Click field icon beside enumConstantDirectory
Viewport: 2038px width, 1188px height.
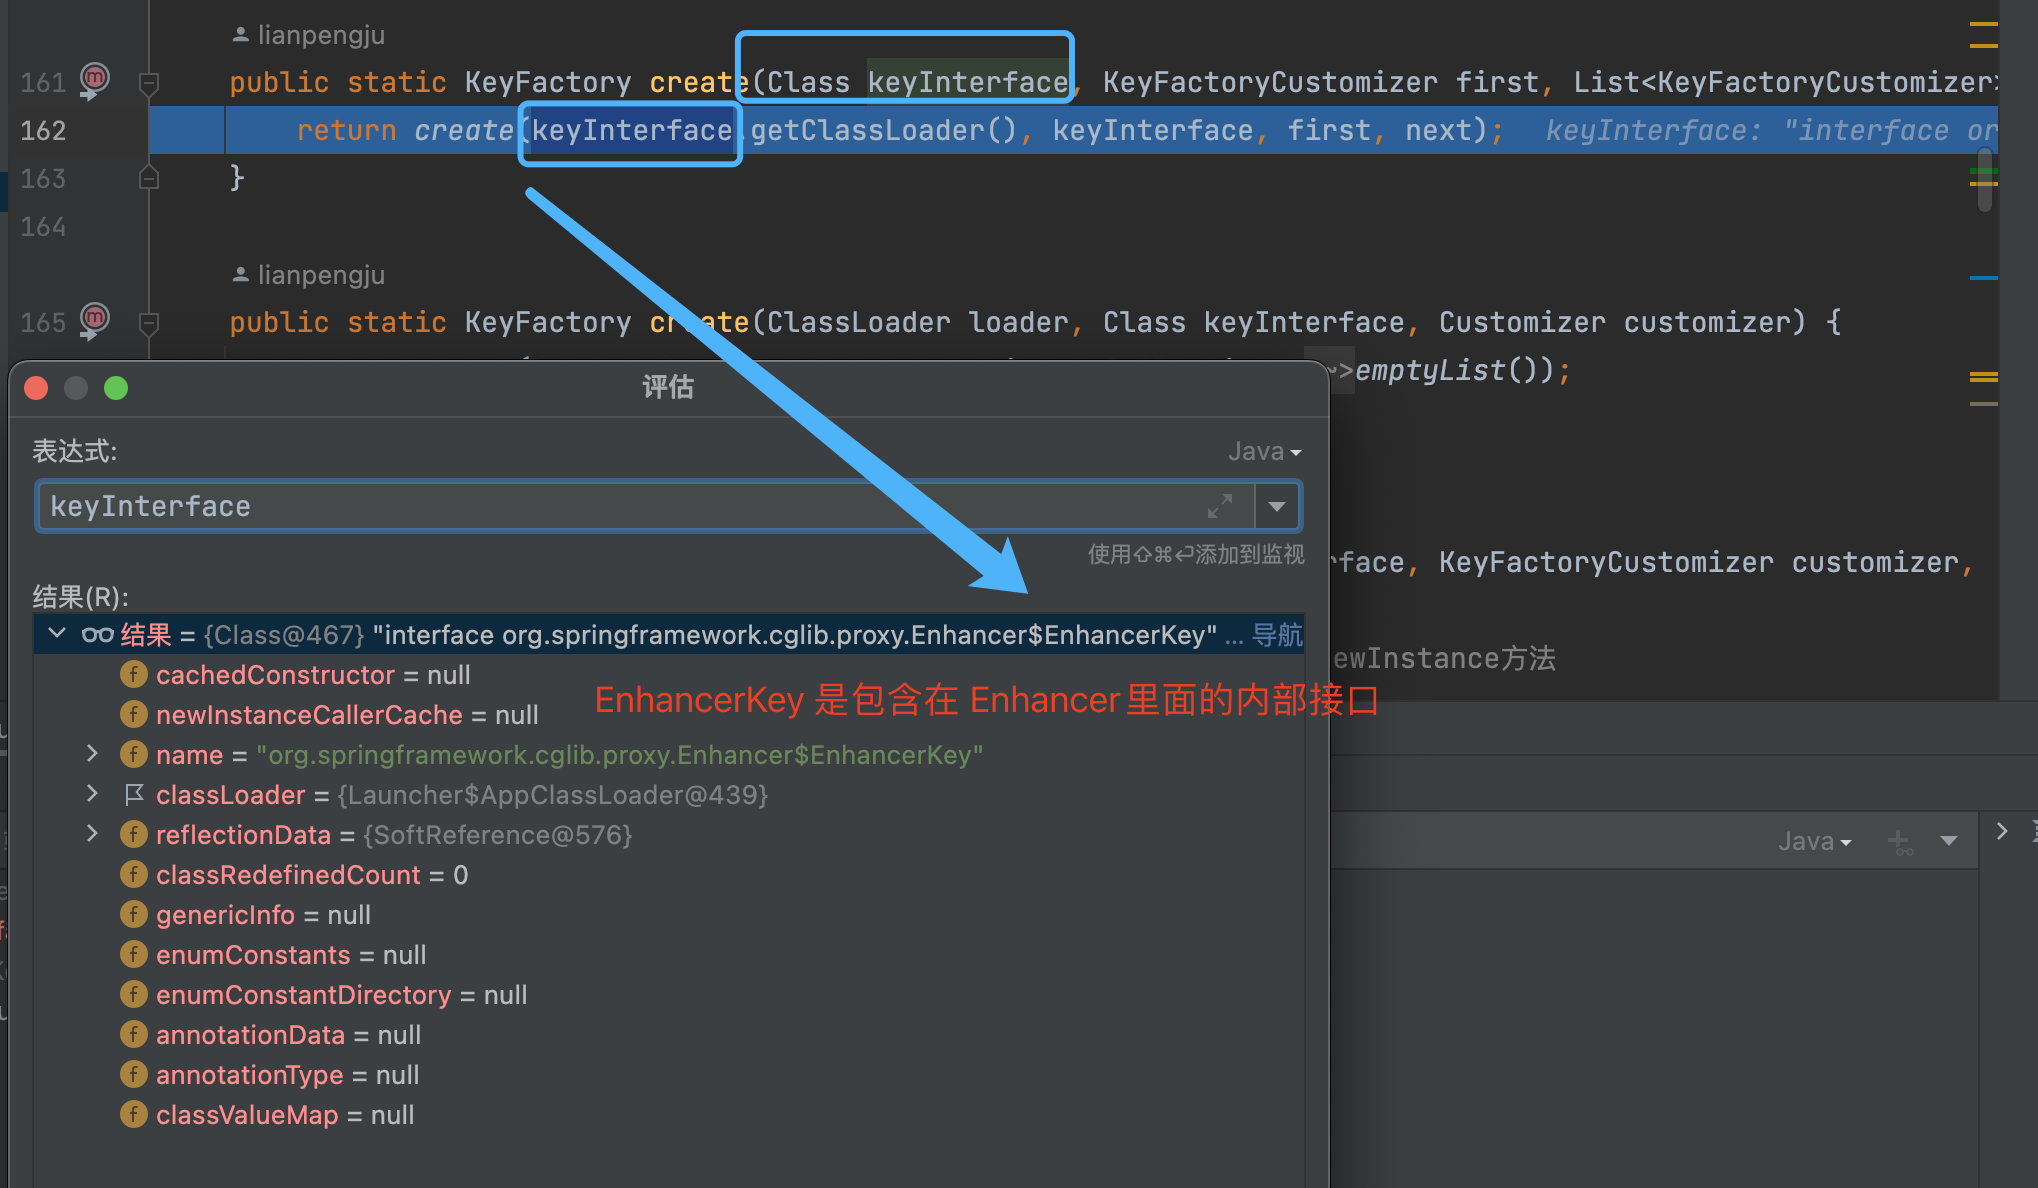pos(134,994)
